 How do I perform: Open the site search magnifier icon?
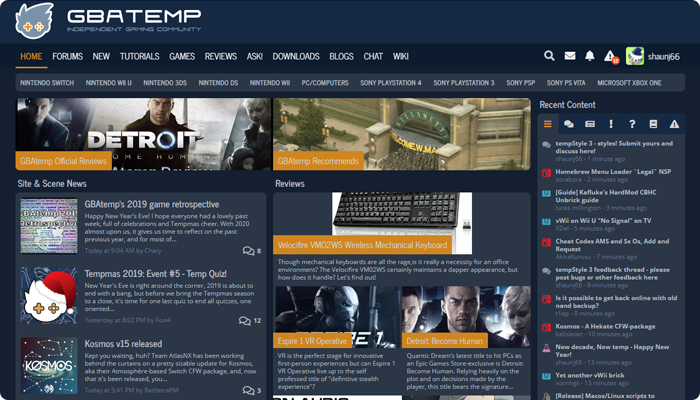click(549, 56)
